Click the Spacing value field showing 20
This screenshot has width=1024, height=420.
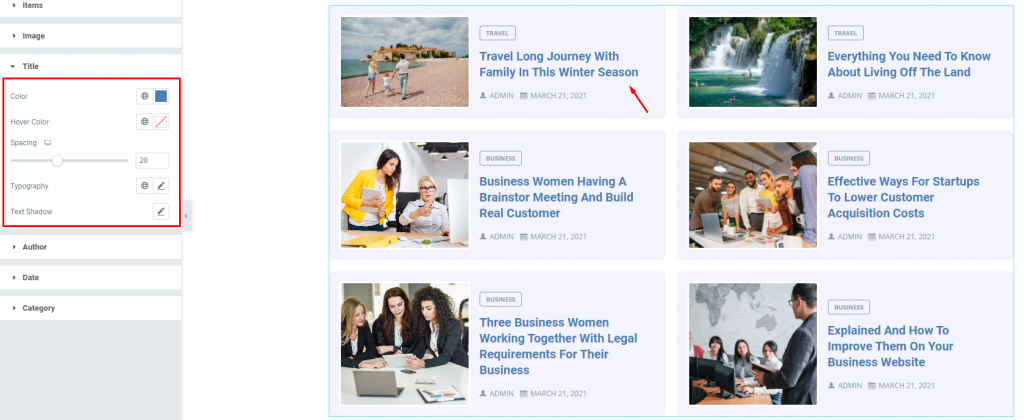[x=152, y=161]
